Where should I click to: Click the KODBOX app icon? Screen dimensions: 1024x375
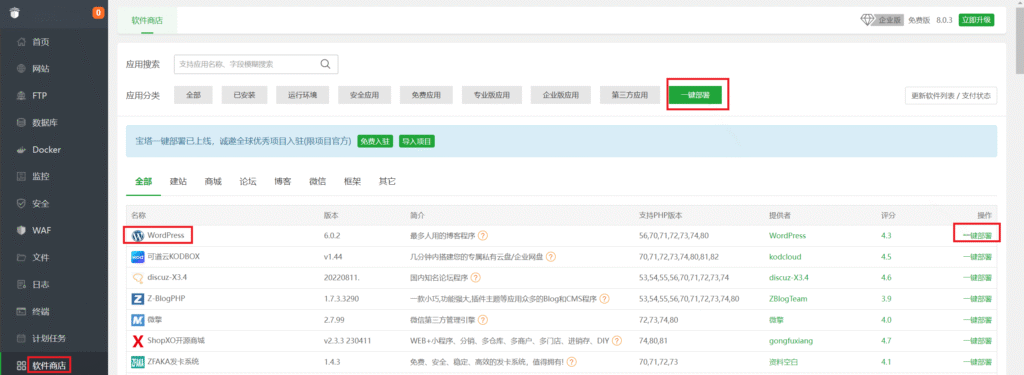[x=137, y=257]
